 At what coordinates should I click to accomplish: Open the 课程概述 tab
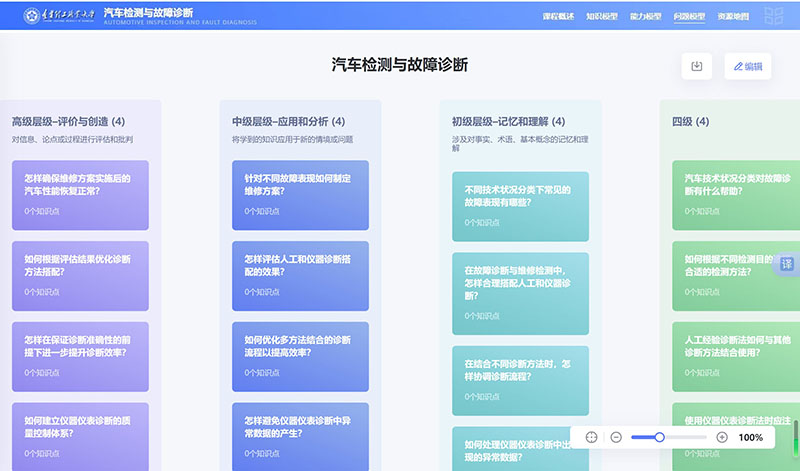(558, 17)
